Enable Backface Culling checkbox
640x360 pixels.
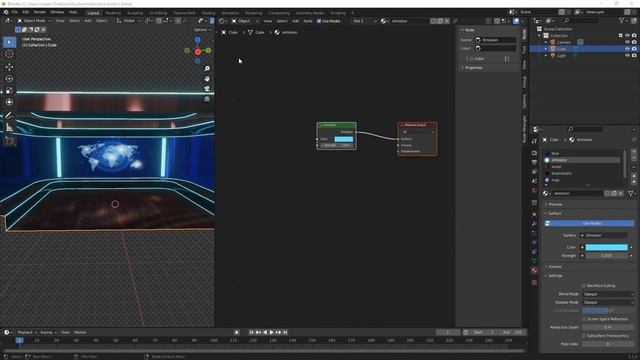click(x=584, y=286)
